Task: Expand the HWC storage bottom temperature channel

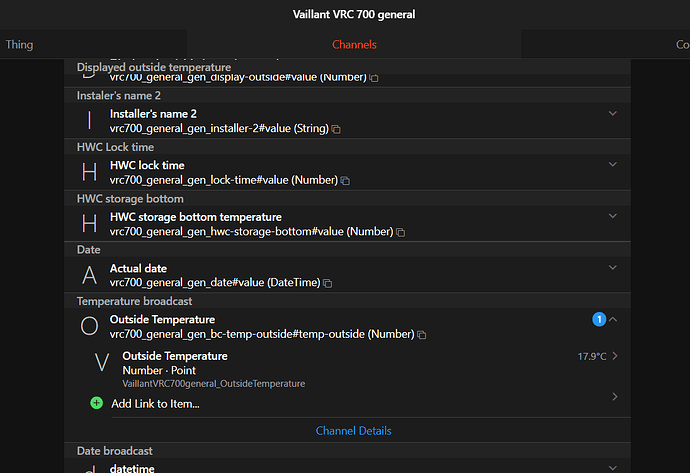Action: click(613, 216)
